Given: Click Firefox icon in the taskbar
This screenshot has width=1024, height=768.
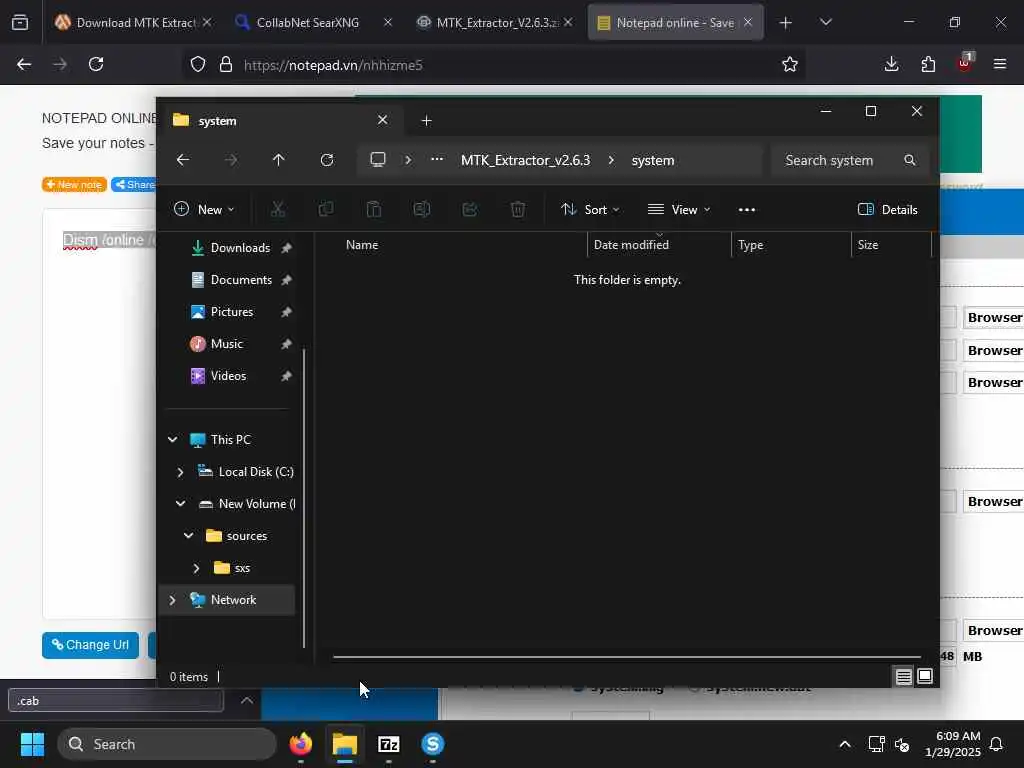Looking at the screenshot, I should (x=300, y=744).
